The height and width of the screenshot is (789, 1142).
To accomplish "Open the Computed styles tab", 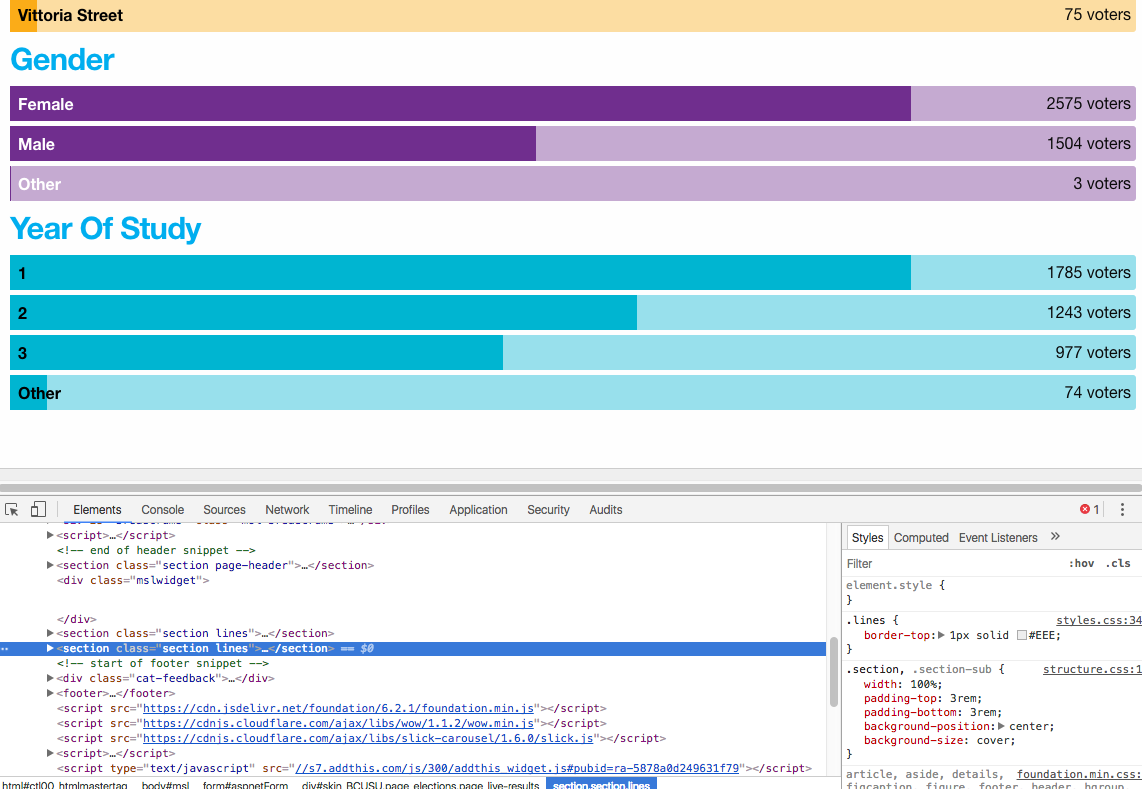I will pos(921,537).
